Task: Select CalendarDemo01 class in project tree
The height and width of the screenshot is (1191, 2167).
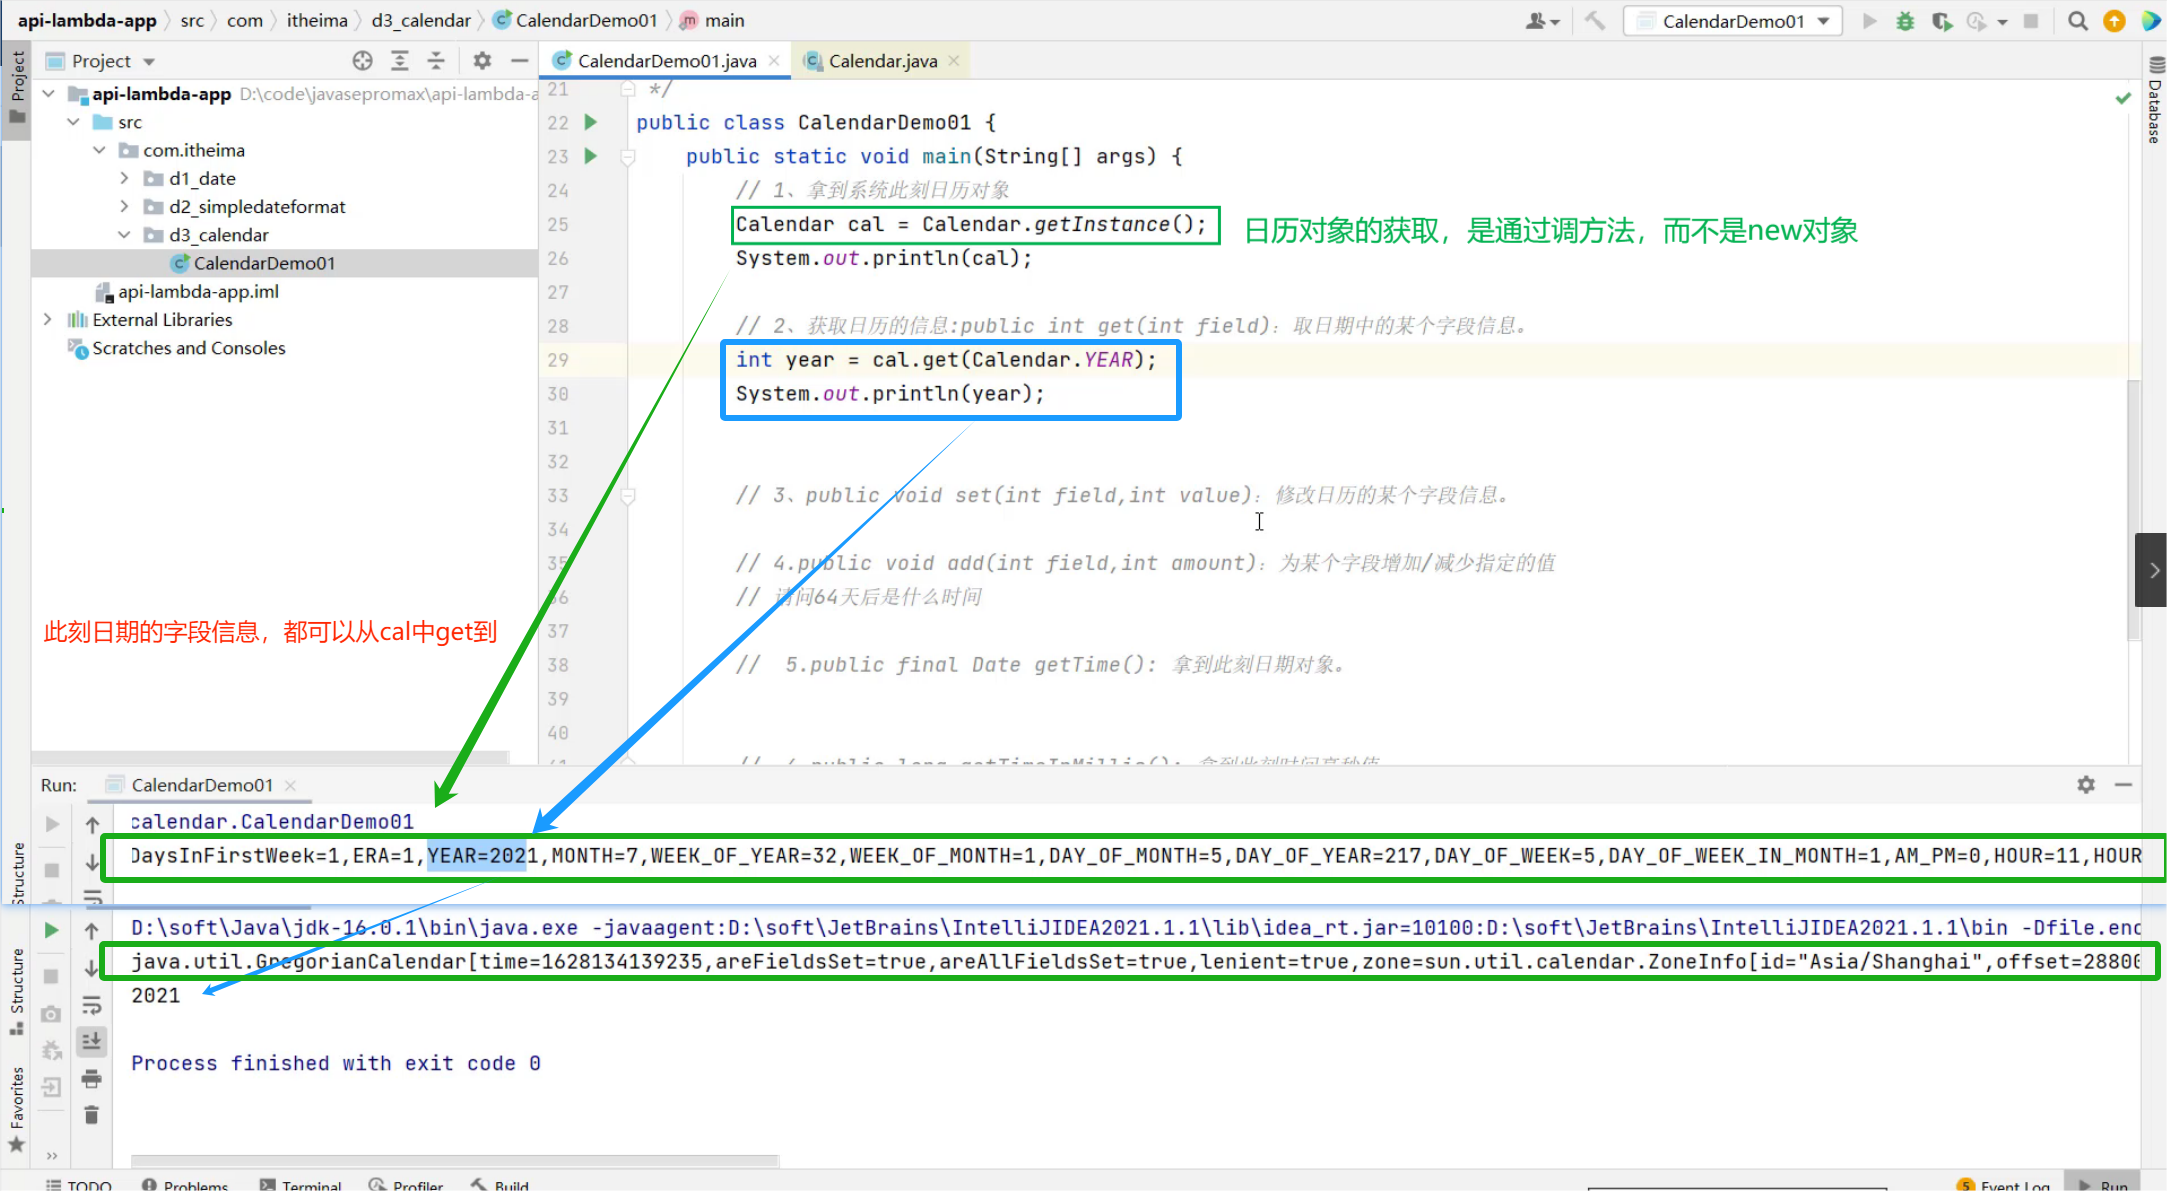Action: pyautogui.click(x=263, y=263)
